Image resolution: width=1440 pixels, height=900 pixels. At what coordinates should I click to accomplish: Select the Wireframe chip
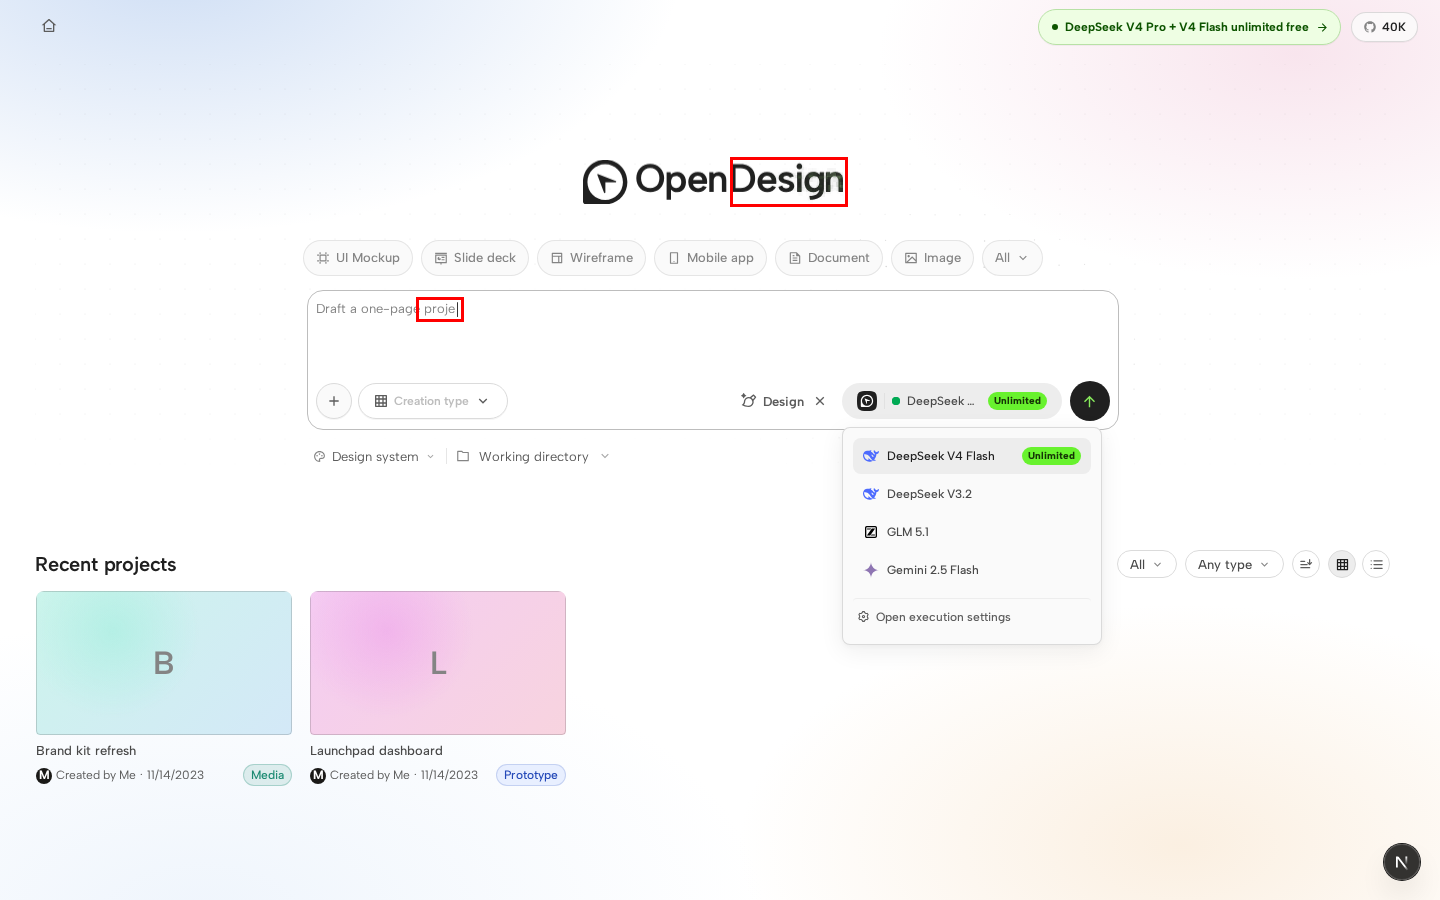pos(591,258)
